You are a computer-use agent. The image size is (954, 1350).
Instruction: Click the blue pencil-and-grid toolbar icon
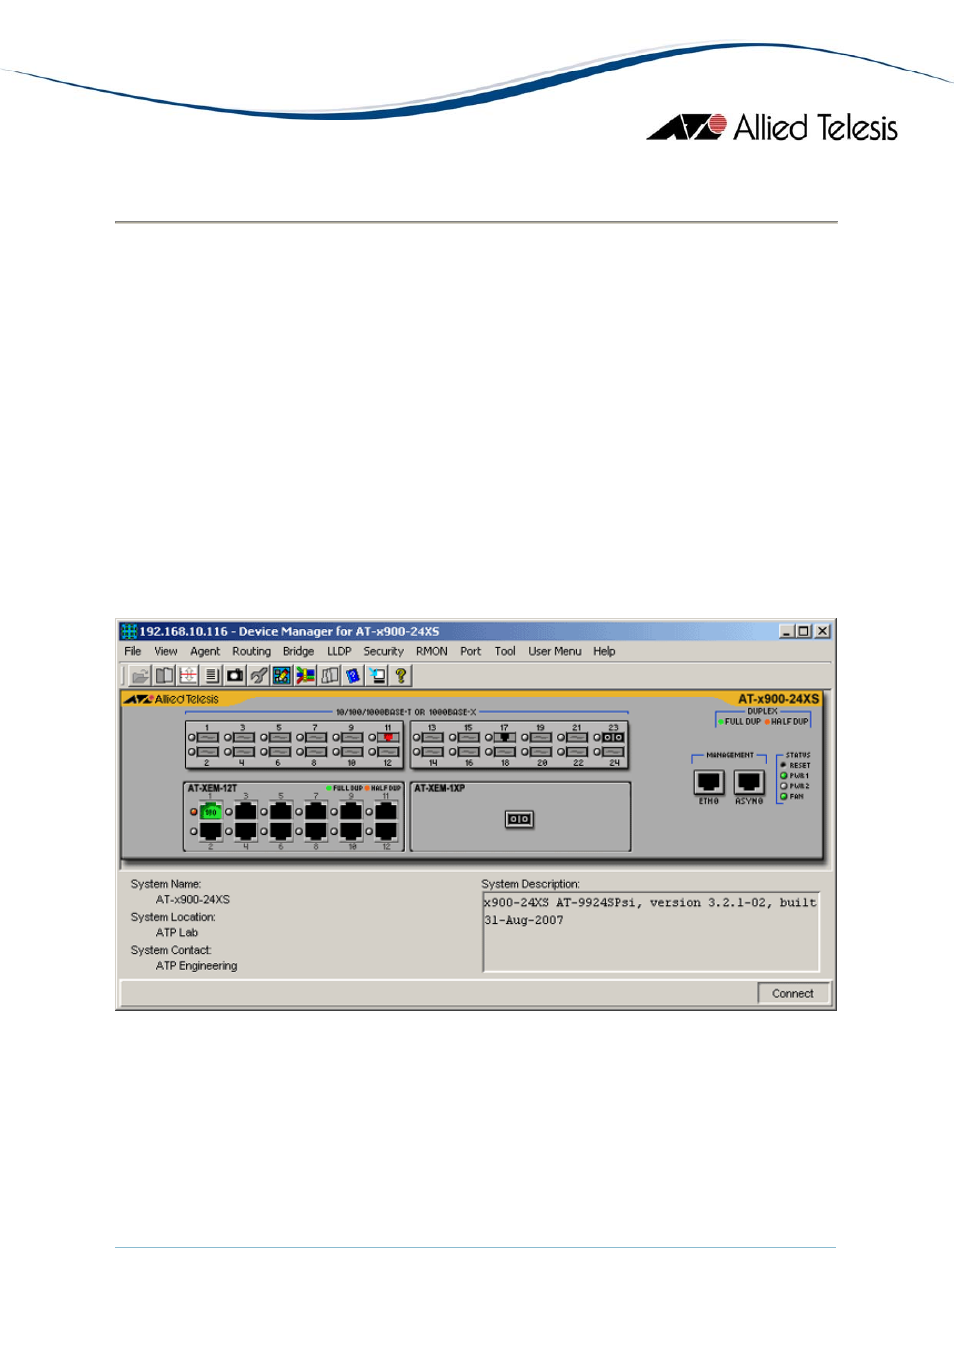(x=282, y=676)
